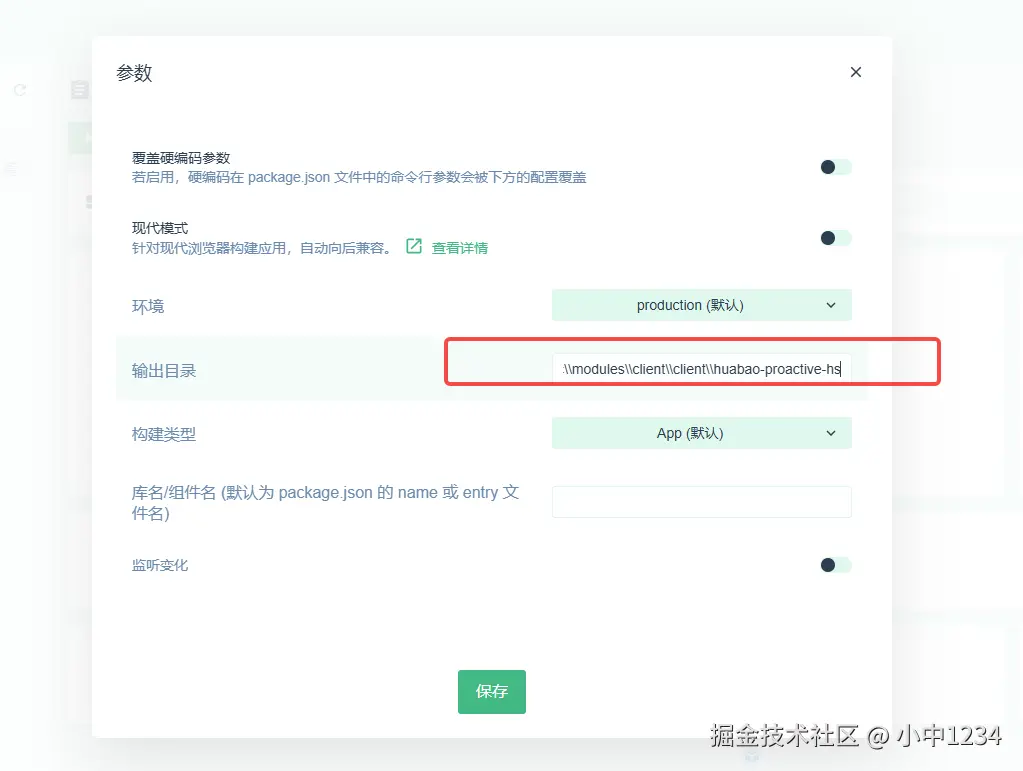Open the 环境 production dropdown
This screenshot has width=1023, height=771.
point(701,305)
